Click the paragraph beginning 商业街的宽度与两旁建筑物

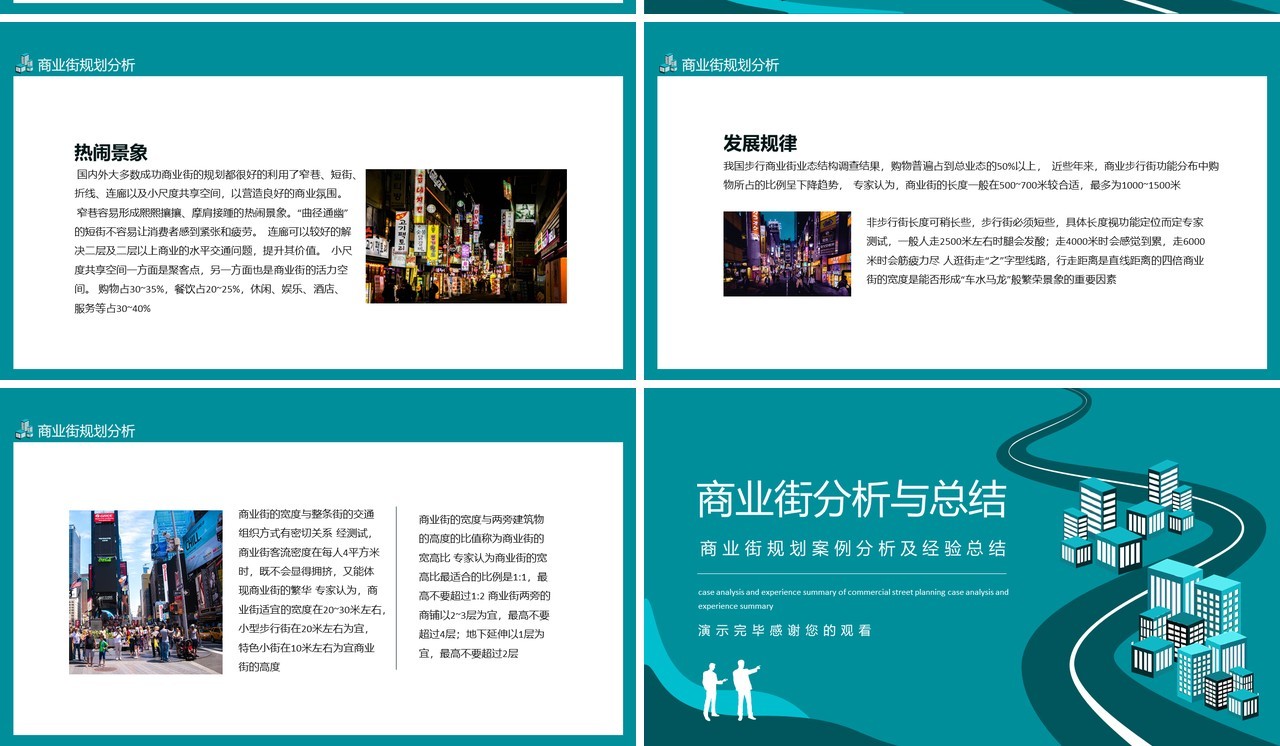point(484,586)
